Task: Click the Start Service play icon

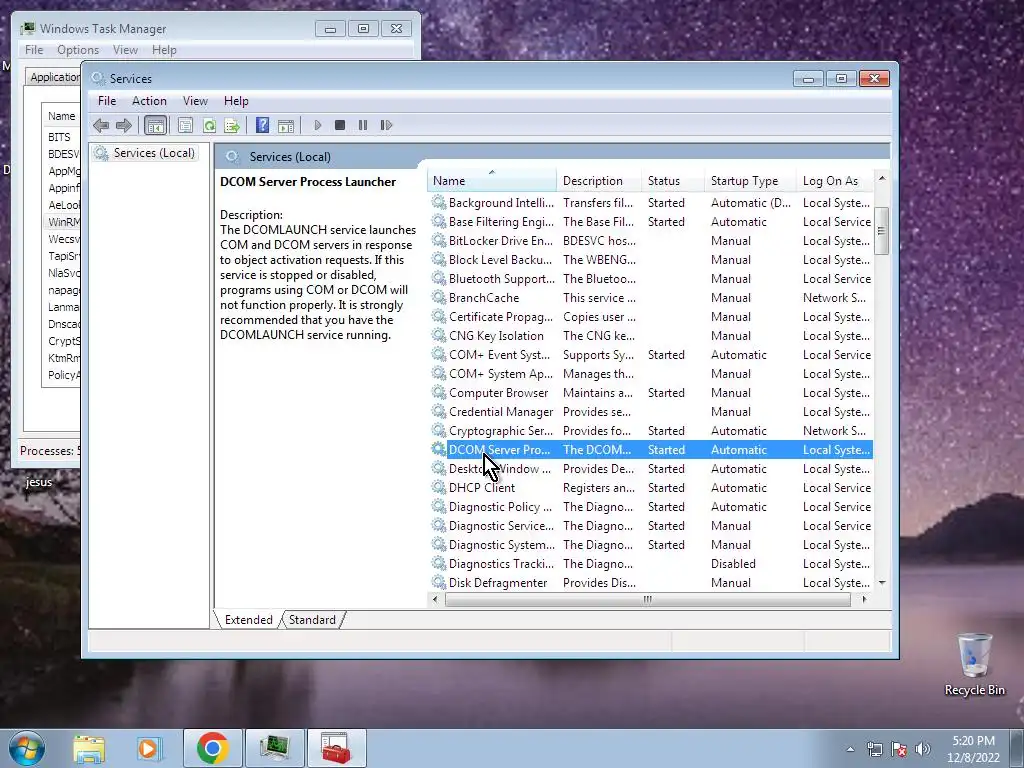Action: [317, 125]
